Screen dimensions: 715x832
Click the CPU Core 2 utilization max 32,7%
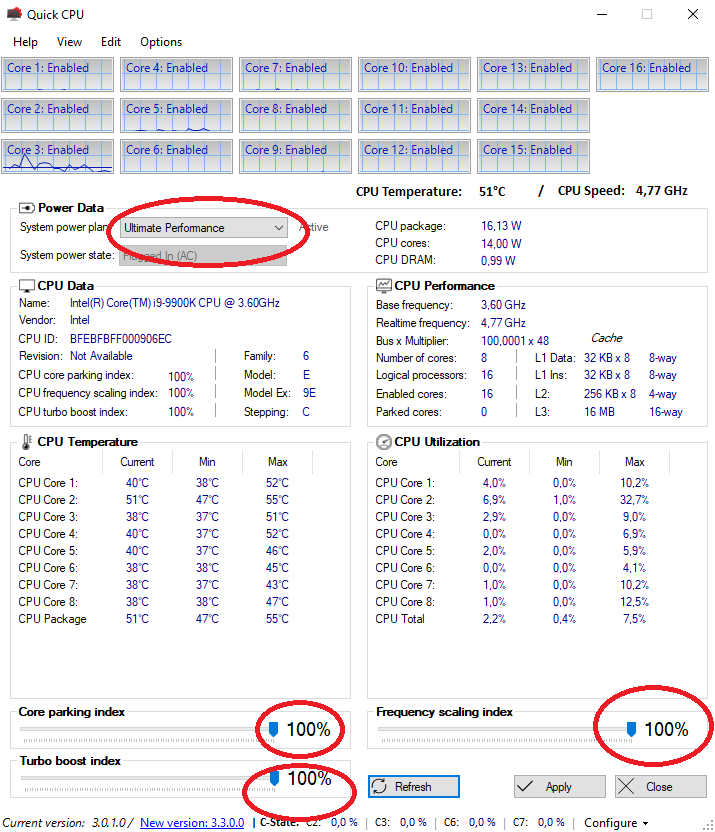(x=634, y=500)
